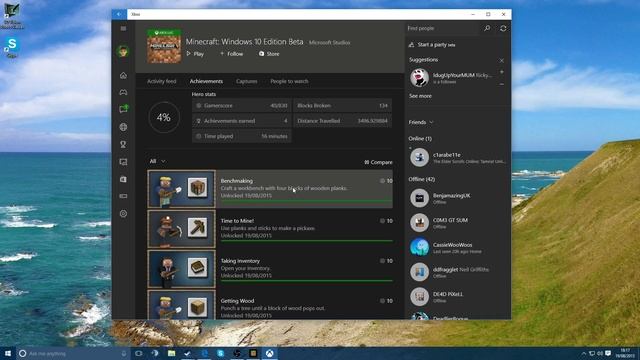The image size is (640, 360).
Task: Close the Suggestions section
Action: 502,60
